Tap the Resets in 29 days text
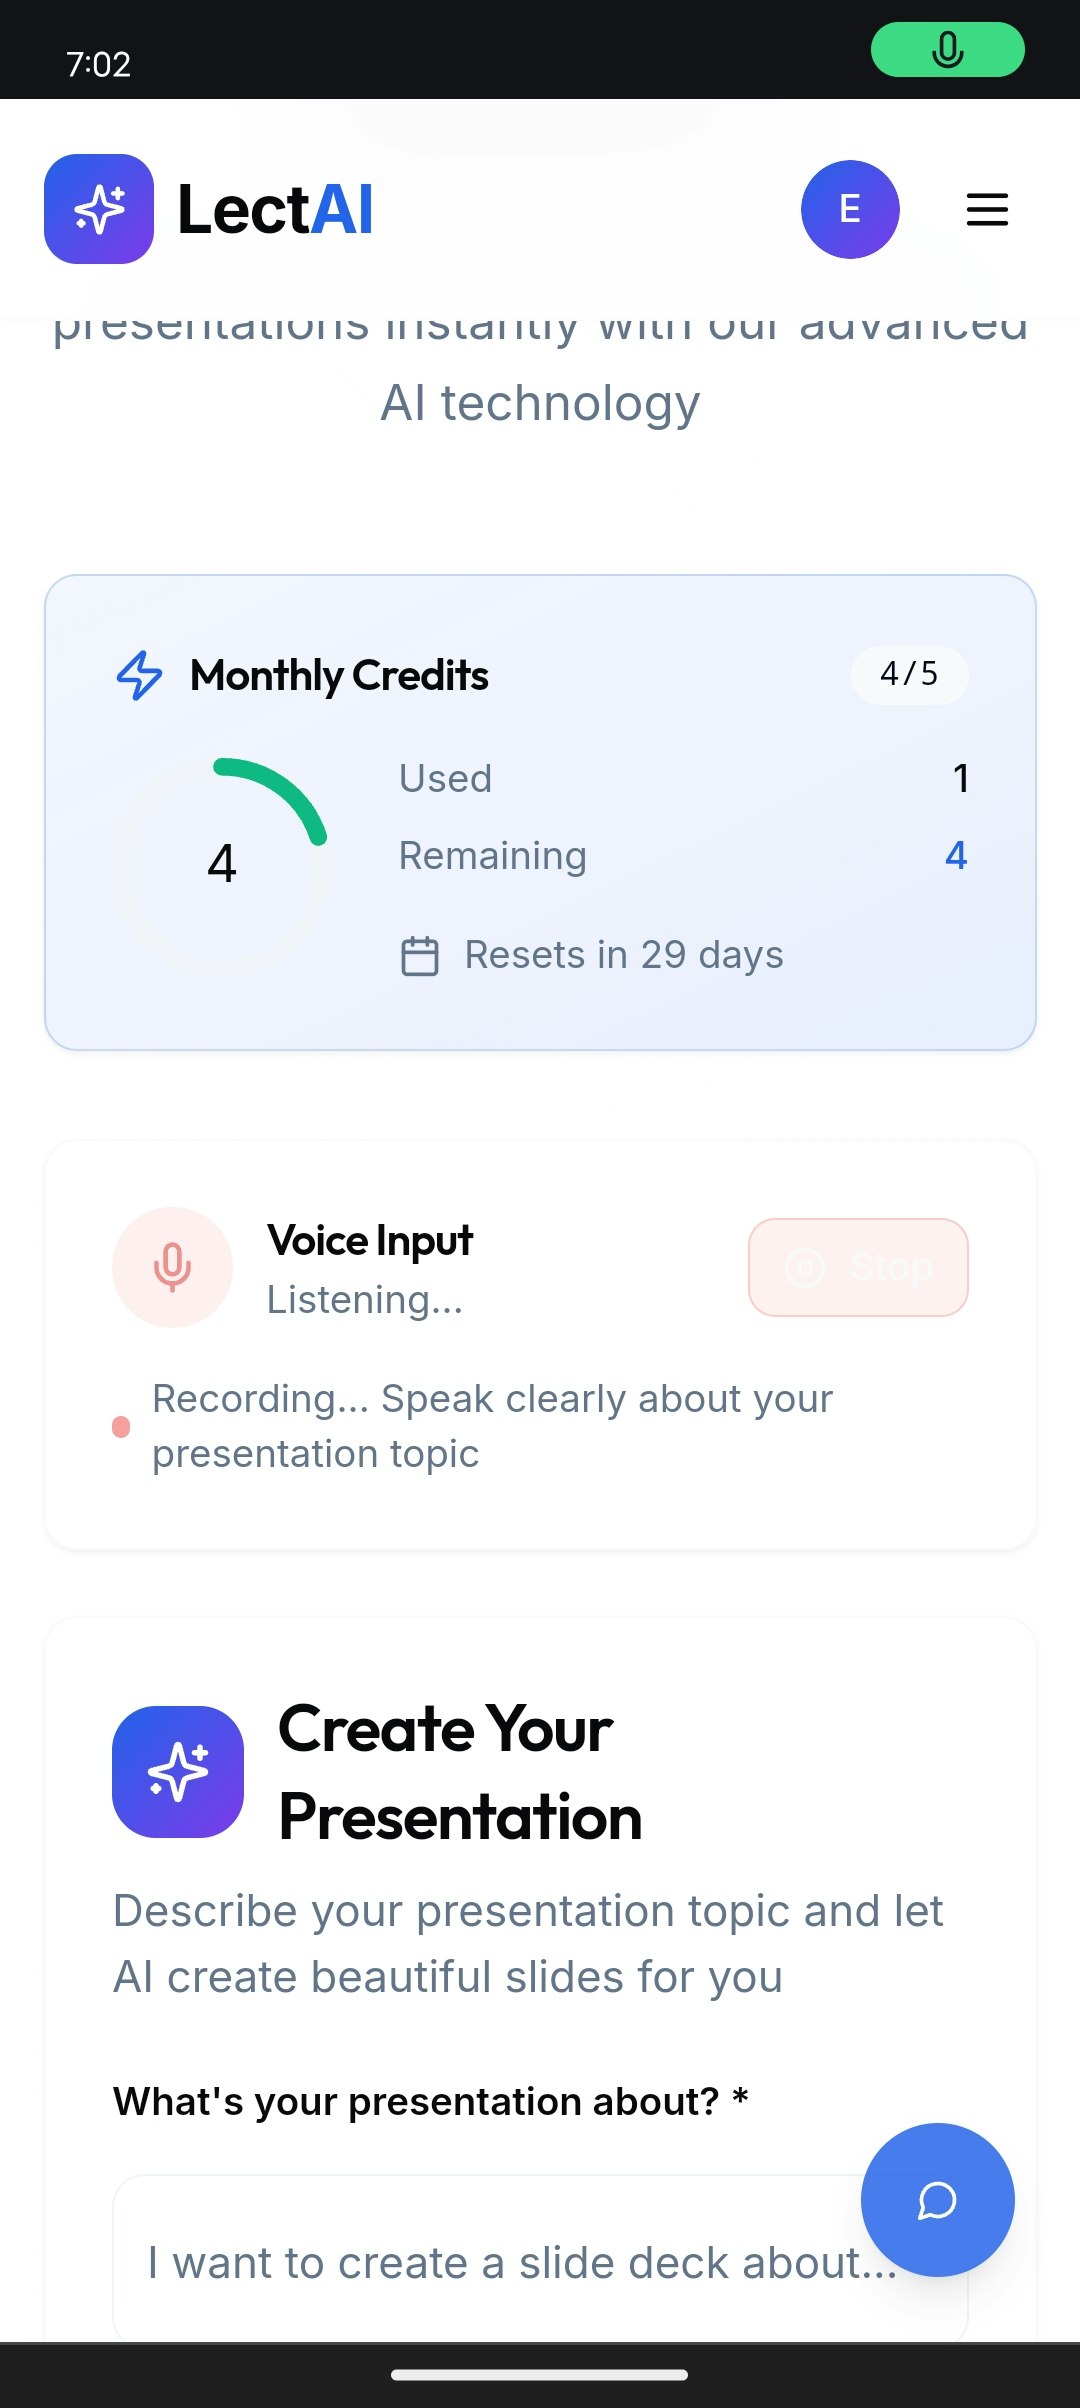Screen dimensions: 1080x2408 tap(624, 955)
